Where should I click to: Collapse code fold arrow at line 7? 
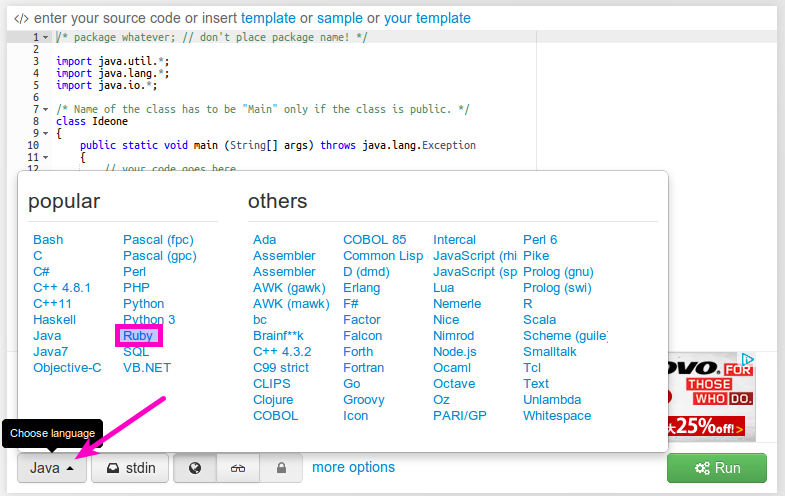point(46,109)
